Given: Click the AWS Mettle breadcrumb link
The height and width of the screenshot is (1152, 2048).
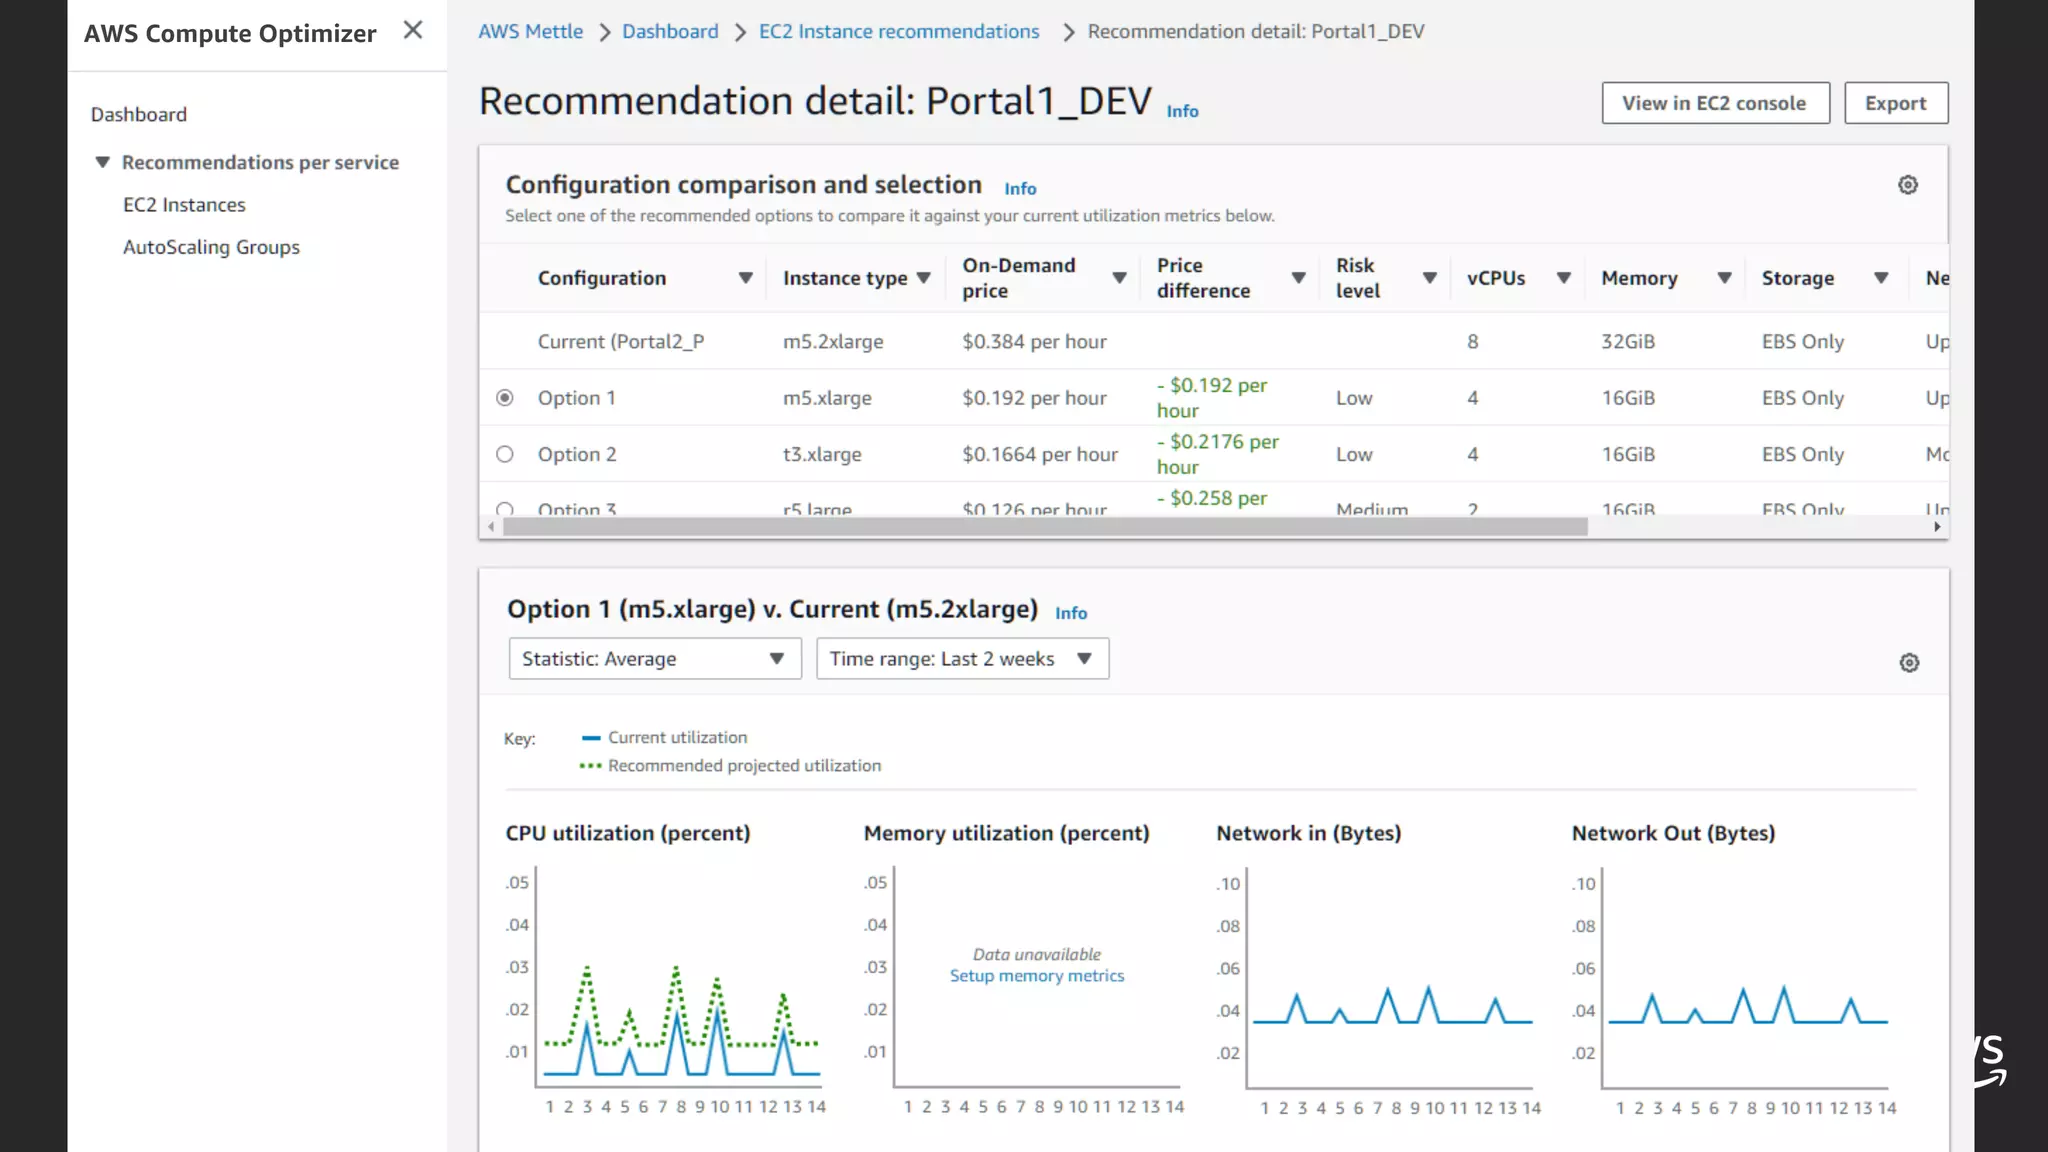Looking at the screenshot, I should coord(530,31).
